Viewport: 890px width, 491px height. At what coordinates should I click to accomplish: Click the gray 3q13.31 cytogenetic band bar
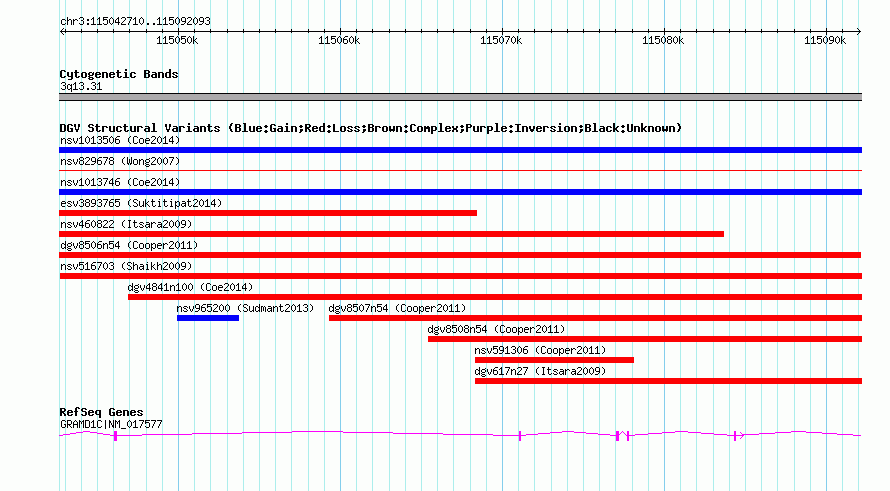point(460,97)
